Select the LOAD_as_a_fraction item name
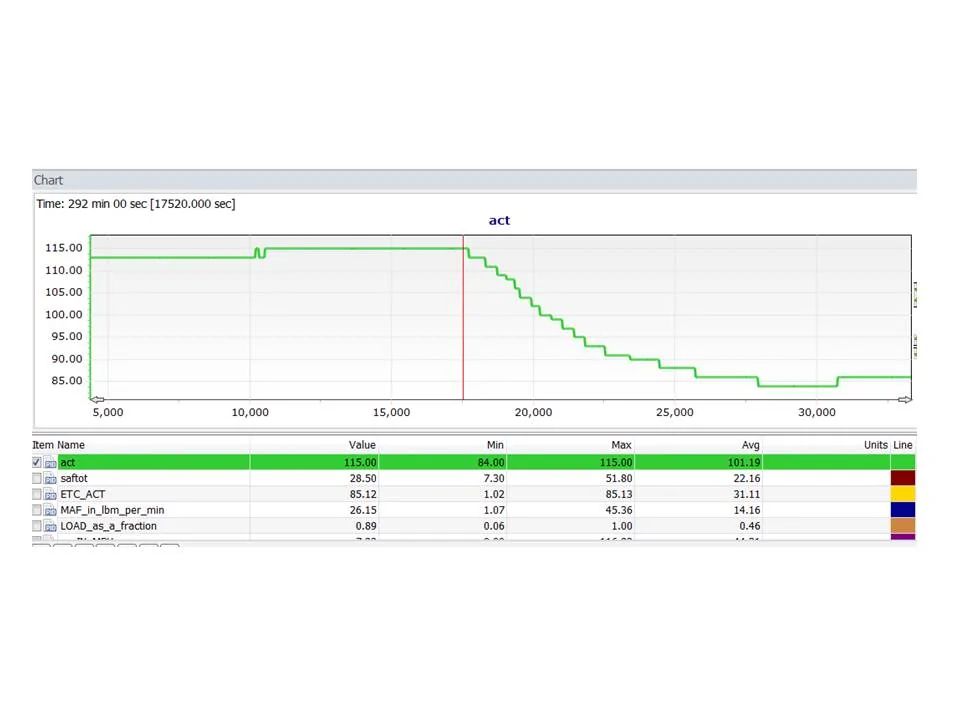Image resolution: width=960 pixels, height=720 pixels. point(108,526)
